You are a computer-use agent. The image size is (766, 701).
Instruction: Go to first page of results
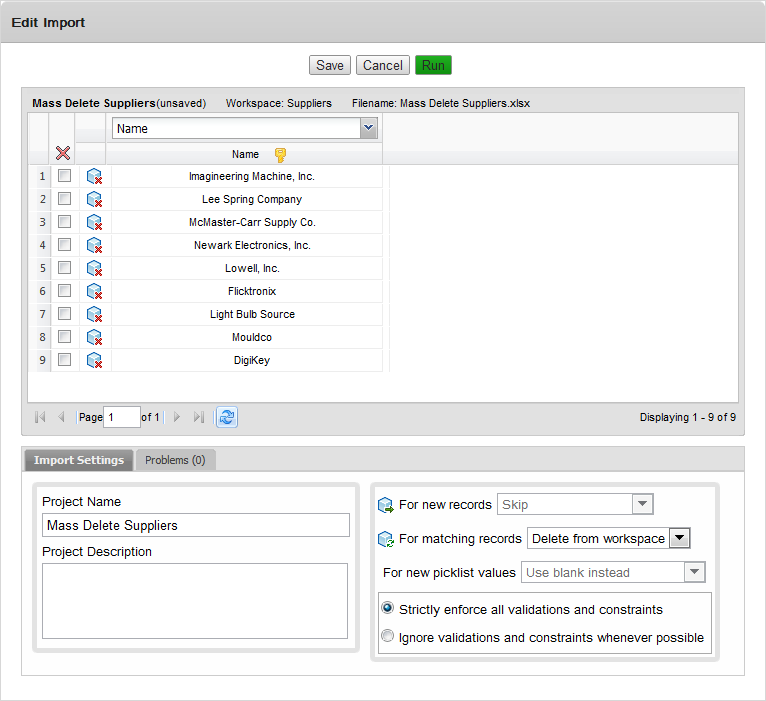pos(40,417)
